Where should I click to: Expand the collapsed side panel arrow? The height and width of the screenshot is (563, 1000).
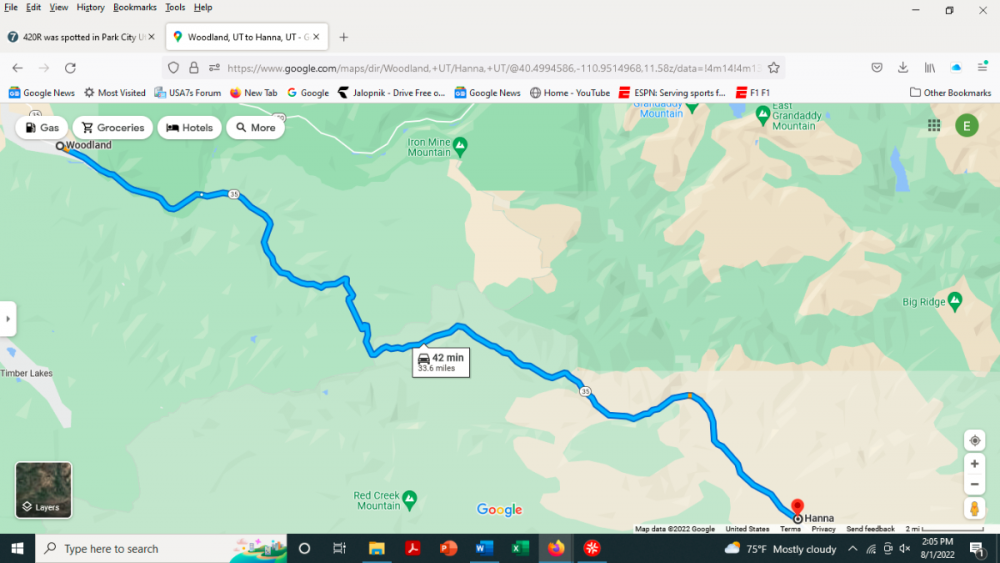coord(8,318)
